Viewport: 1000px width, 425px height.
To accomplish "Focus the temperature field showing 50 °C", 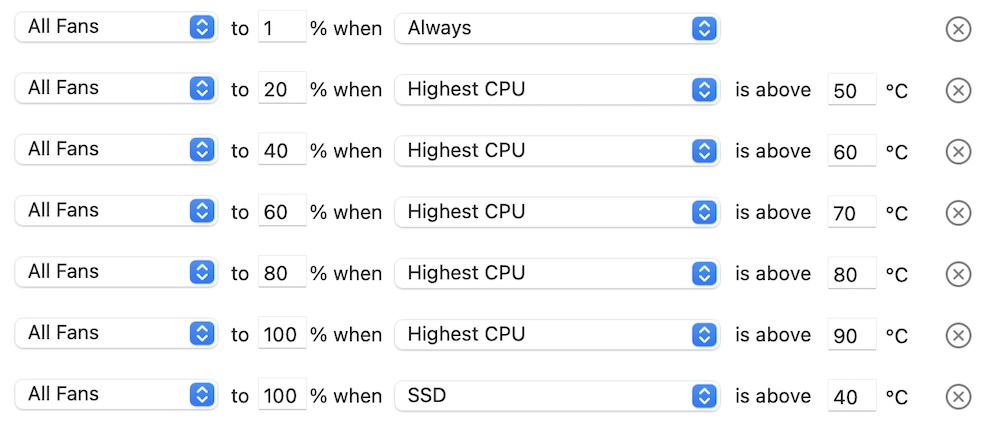I will [851, 91].
